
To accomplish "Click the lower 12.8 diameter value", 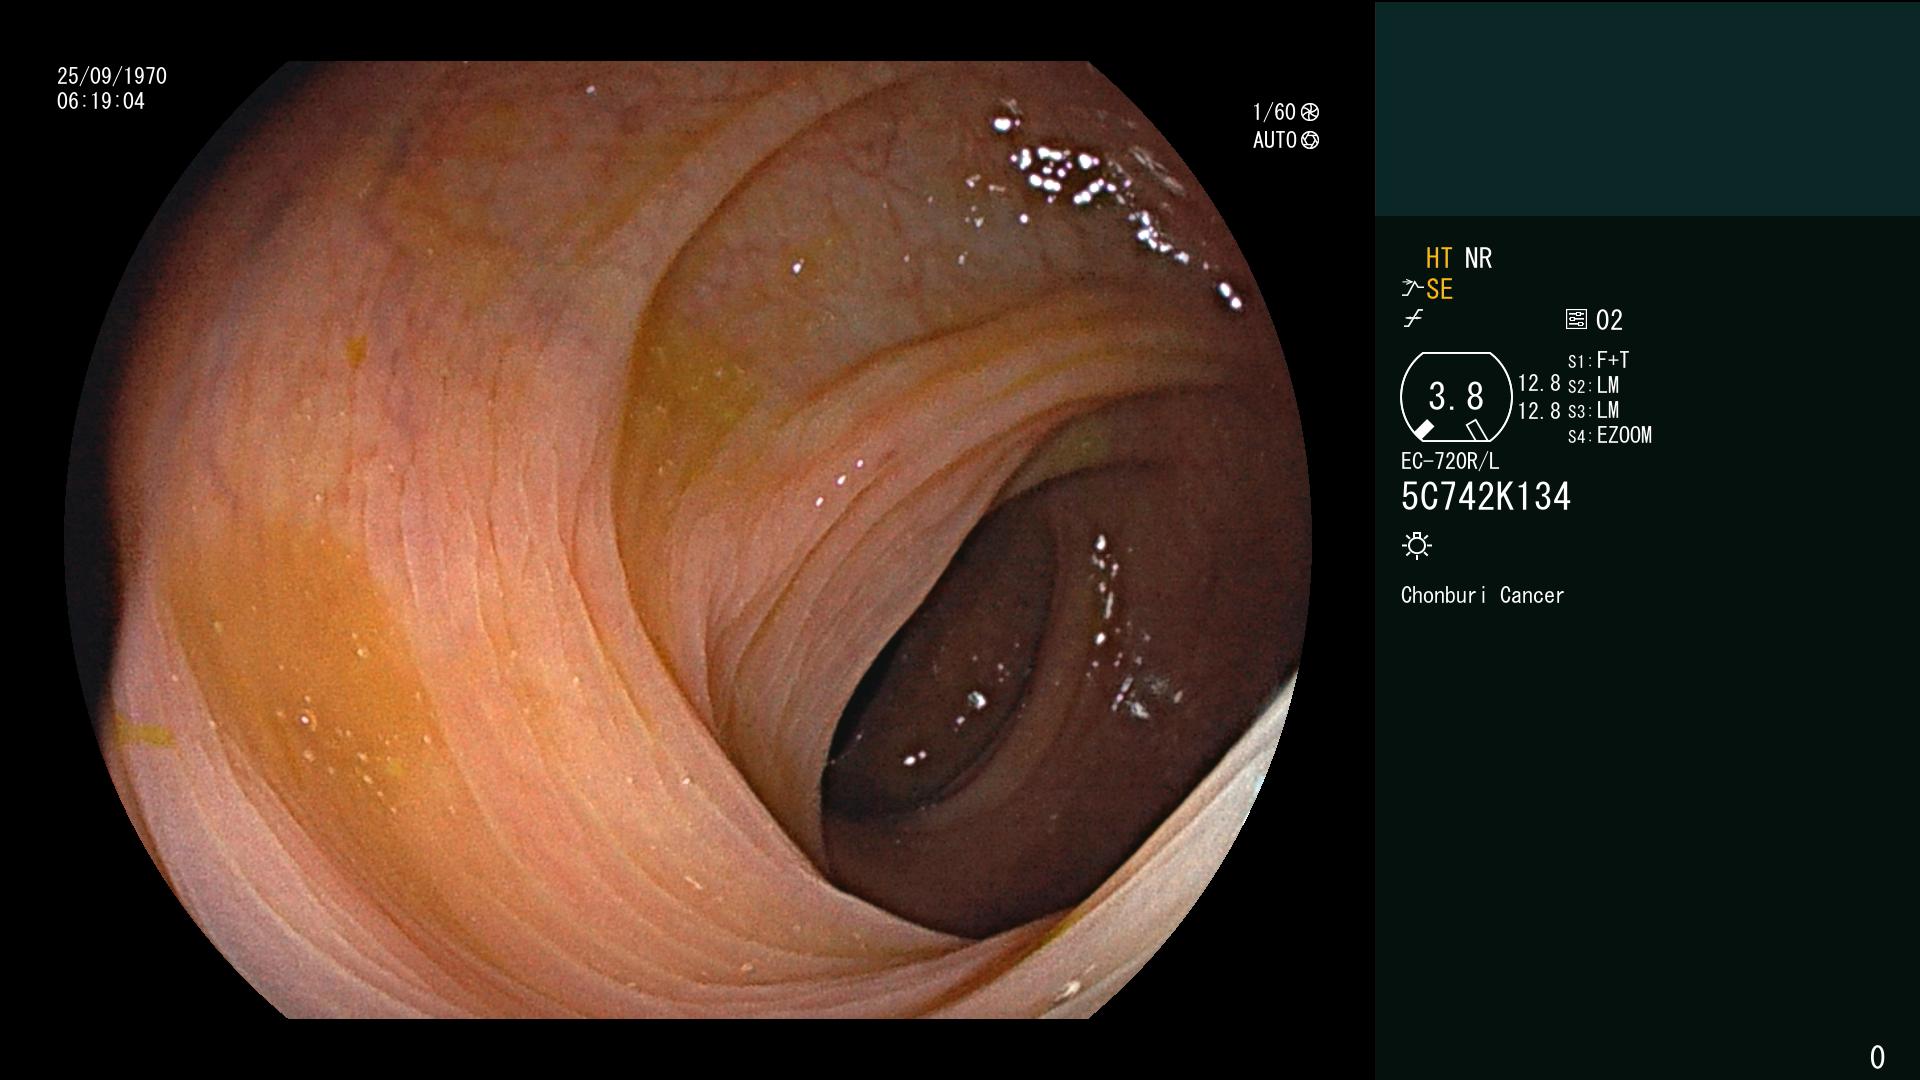I will pyautogui.click(x=1539, y=411).
